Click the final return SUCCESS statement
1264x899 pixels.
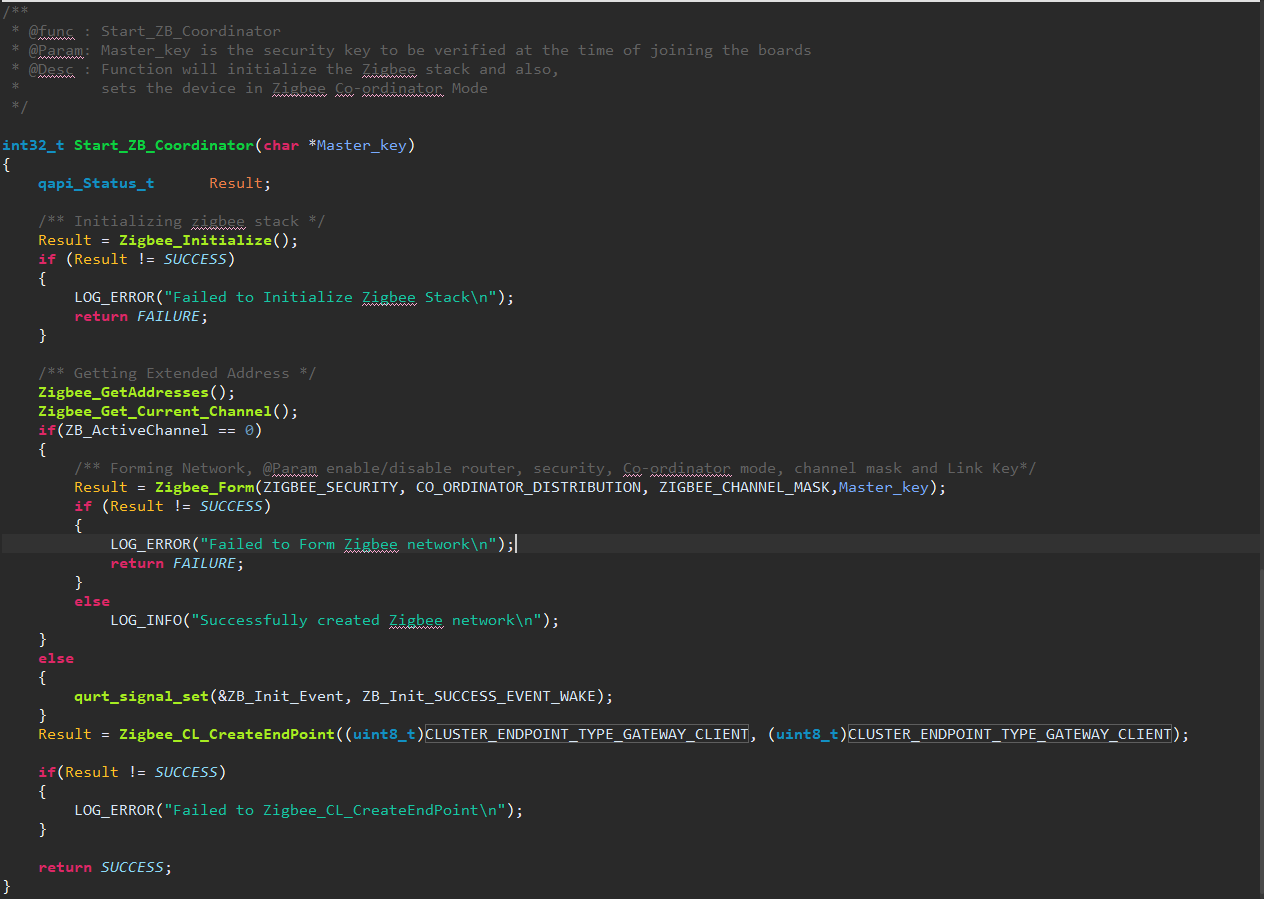tap(104, 867)
